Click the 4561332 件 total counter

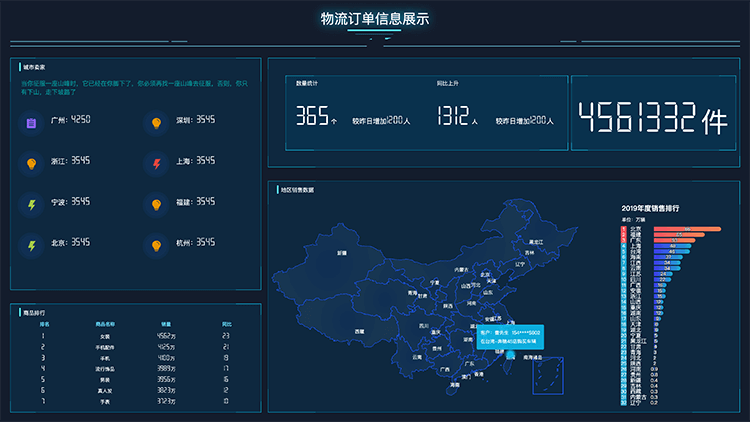click(x=653, y=118)
